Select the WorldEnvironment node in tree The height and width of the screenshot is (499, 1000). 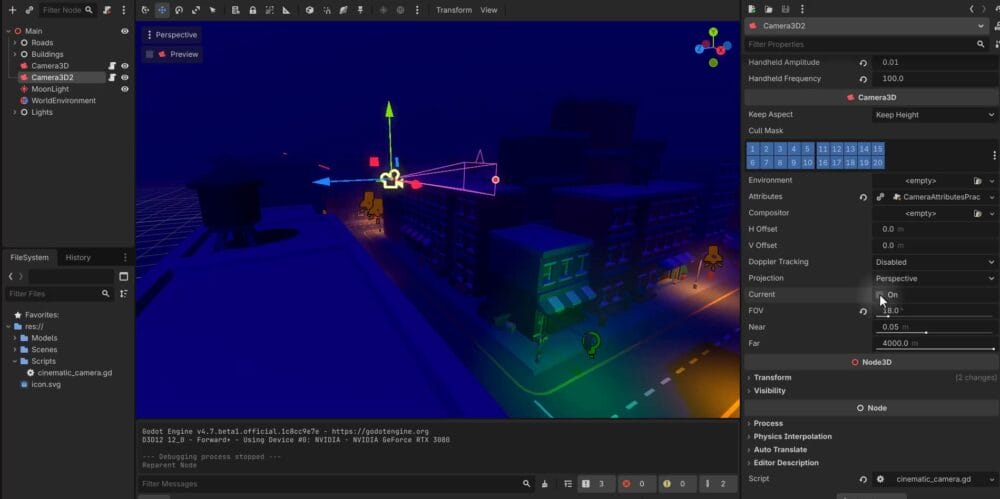pyautogui.click(x=64, y=101)
